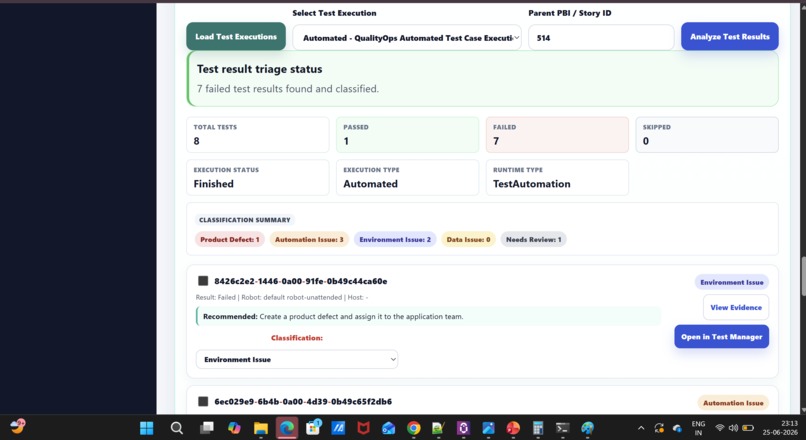Image resolution: width=806 pixels, height=440 pixels.
Task: Click the Classification Summary label
Action: [245, 220]
